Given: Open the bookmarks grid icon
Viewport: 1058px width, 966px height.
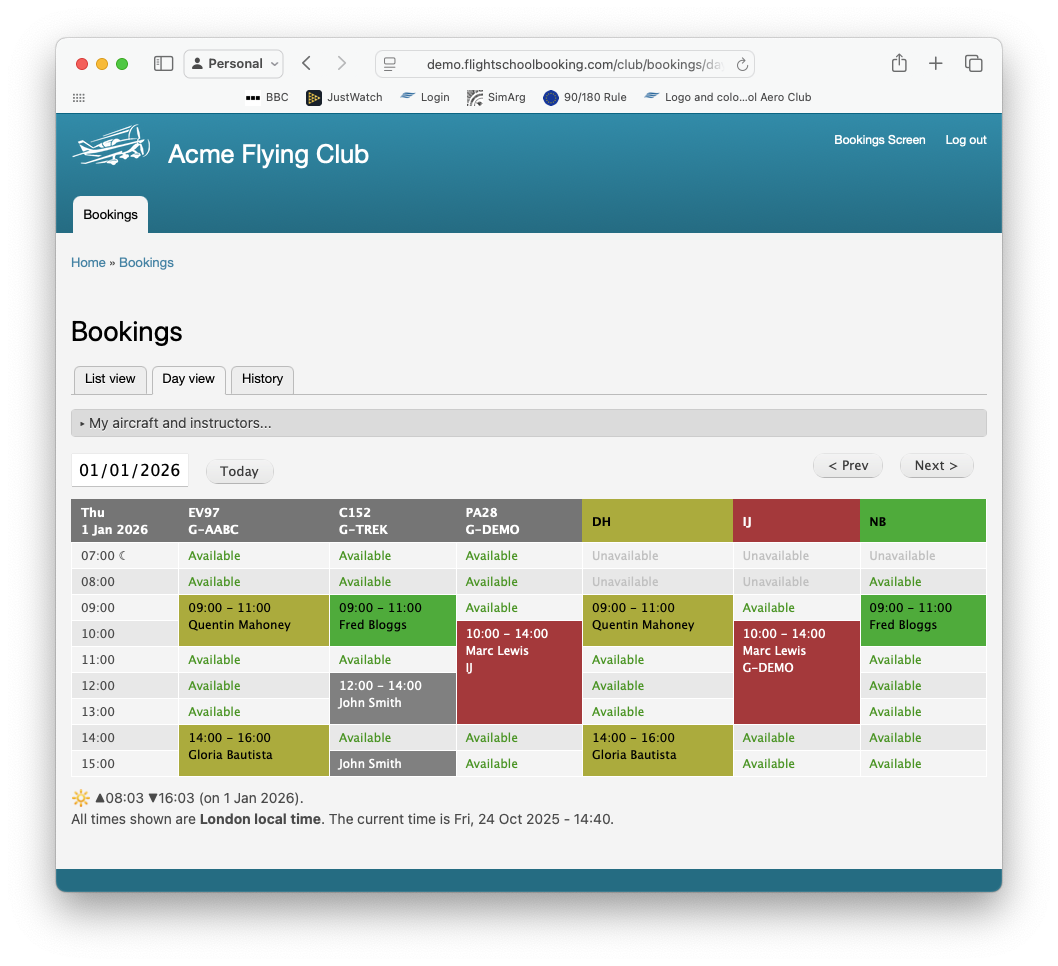Looking at the screenshot, I should (79, 98).
